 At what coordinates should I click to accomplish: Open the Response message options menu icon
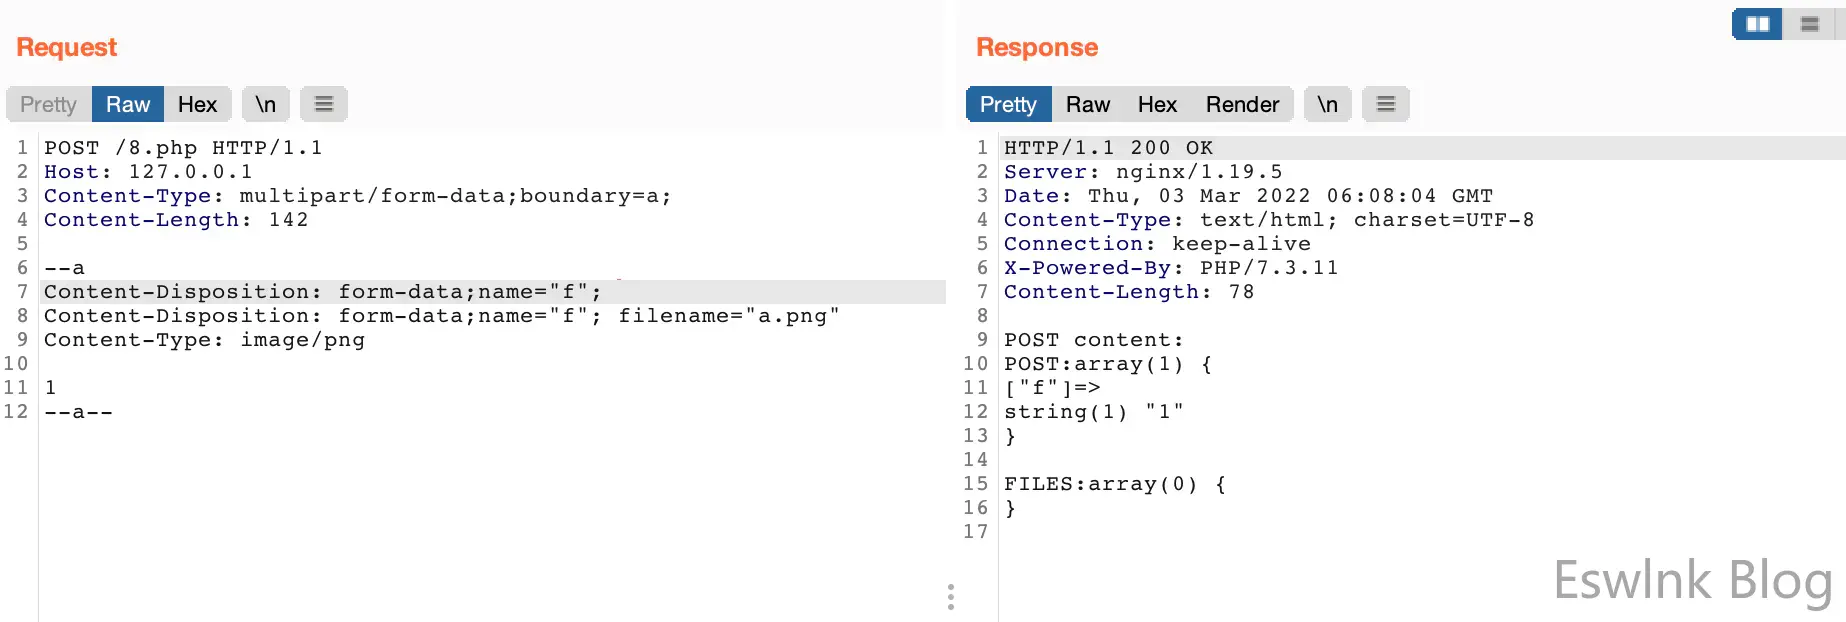tap(1385, 104)
